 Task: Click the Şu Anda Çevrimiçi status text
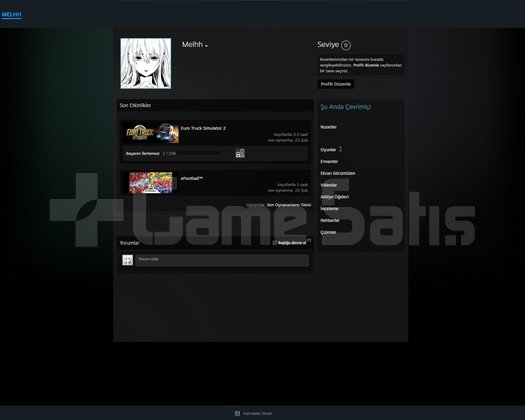click(x=346, y=107)
